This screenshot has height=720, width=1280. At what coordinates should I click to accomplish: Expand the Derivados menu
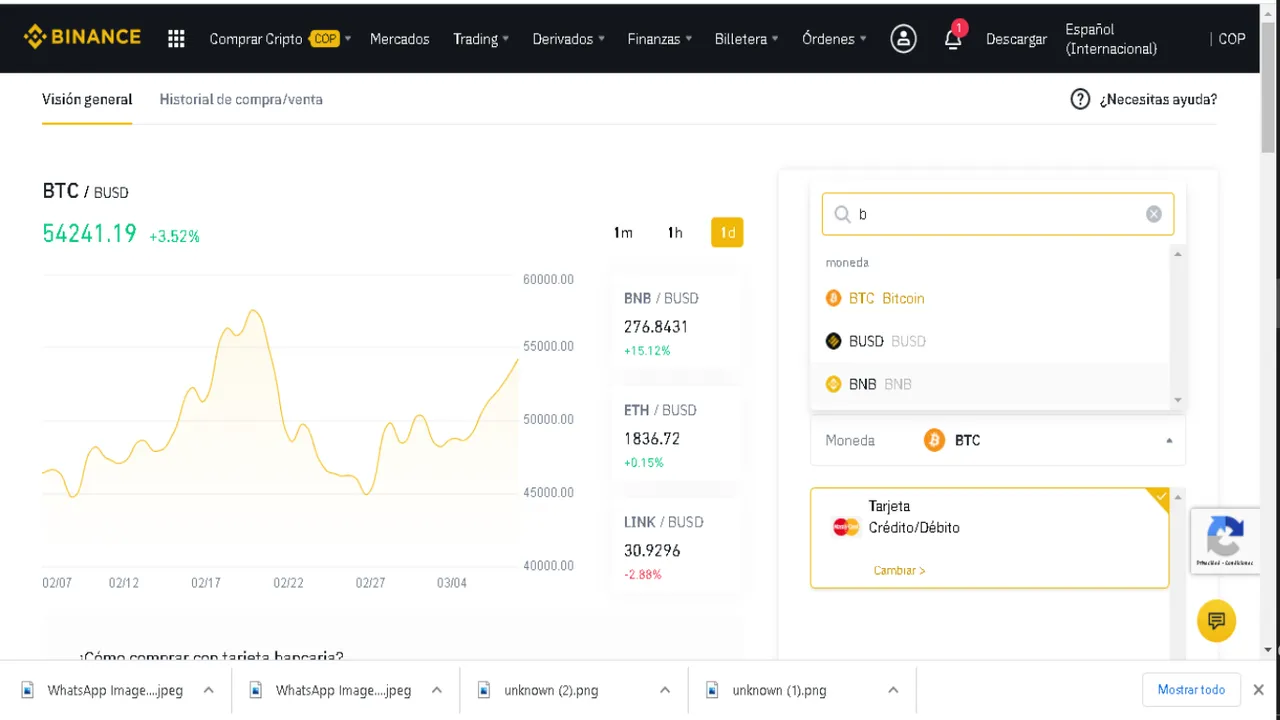[569, 39]
